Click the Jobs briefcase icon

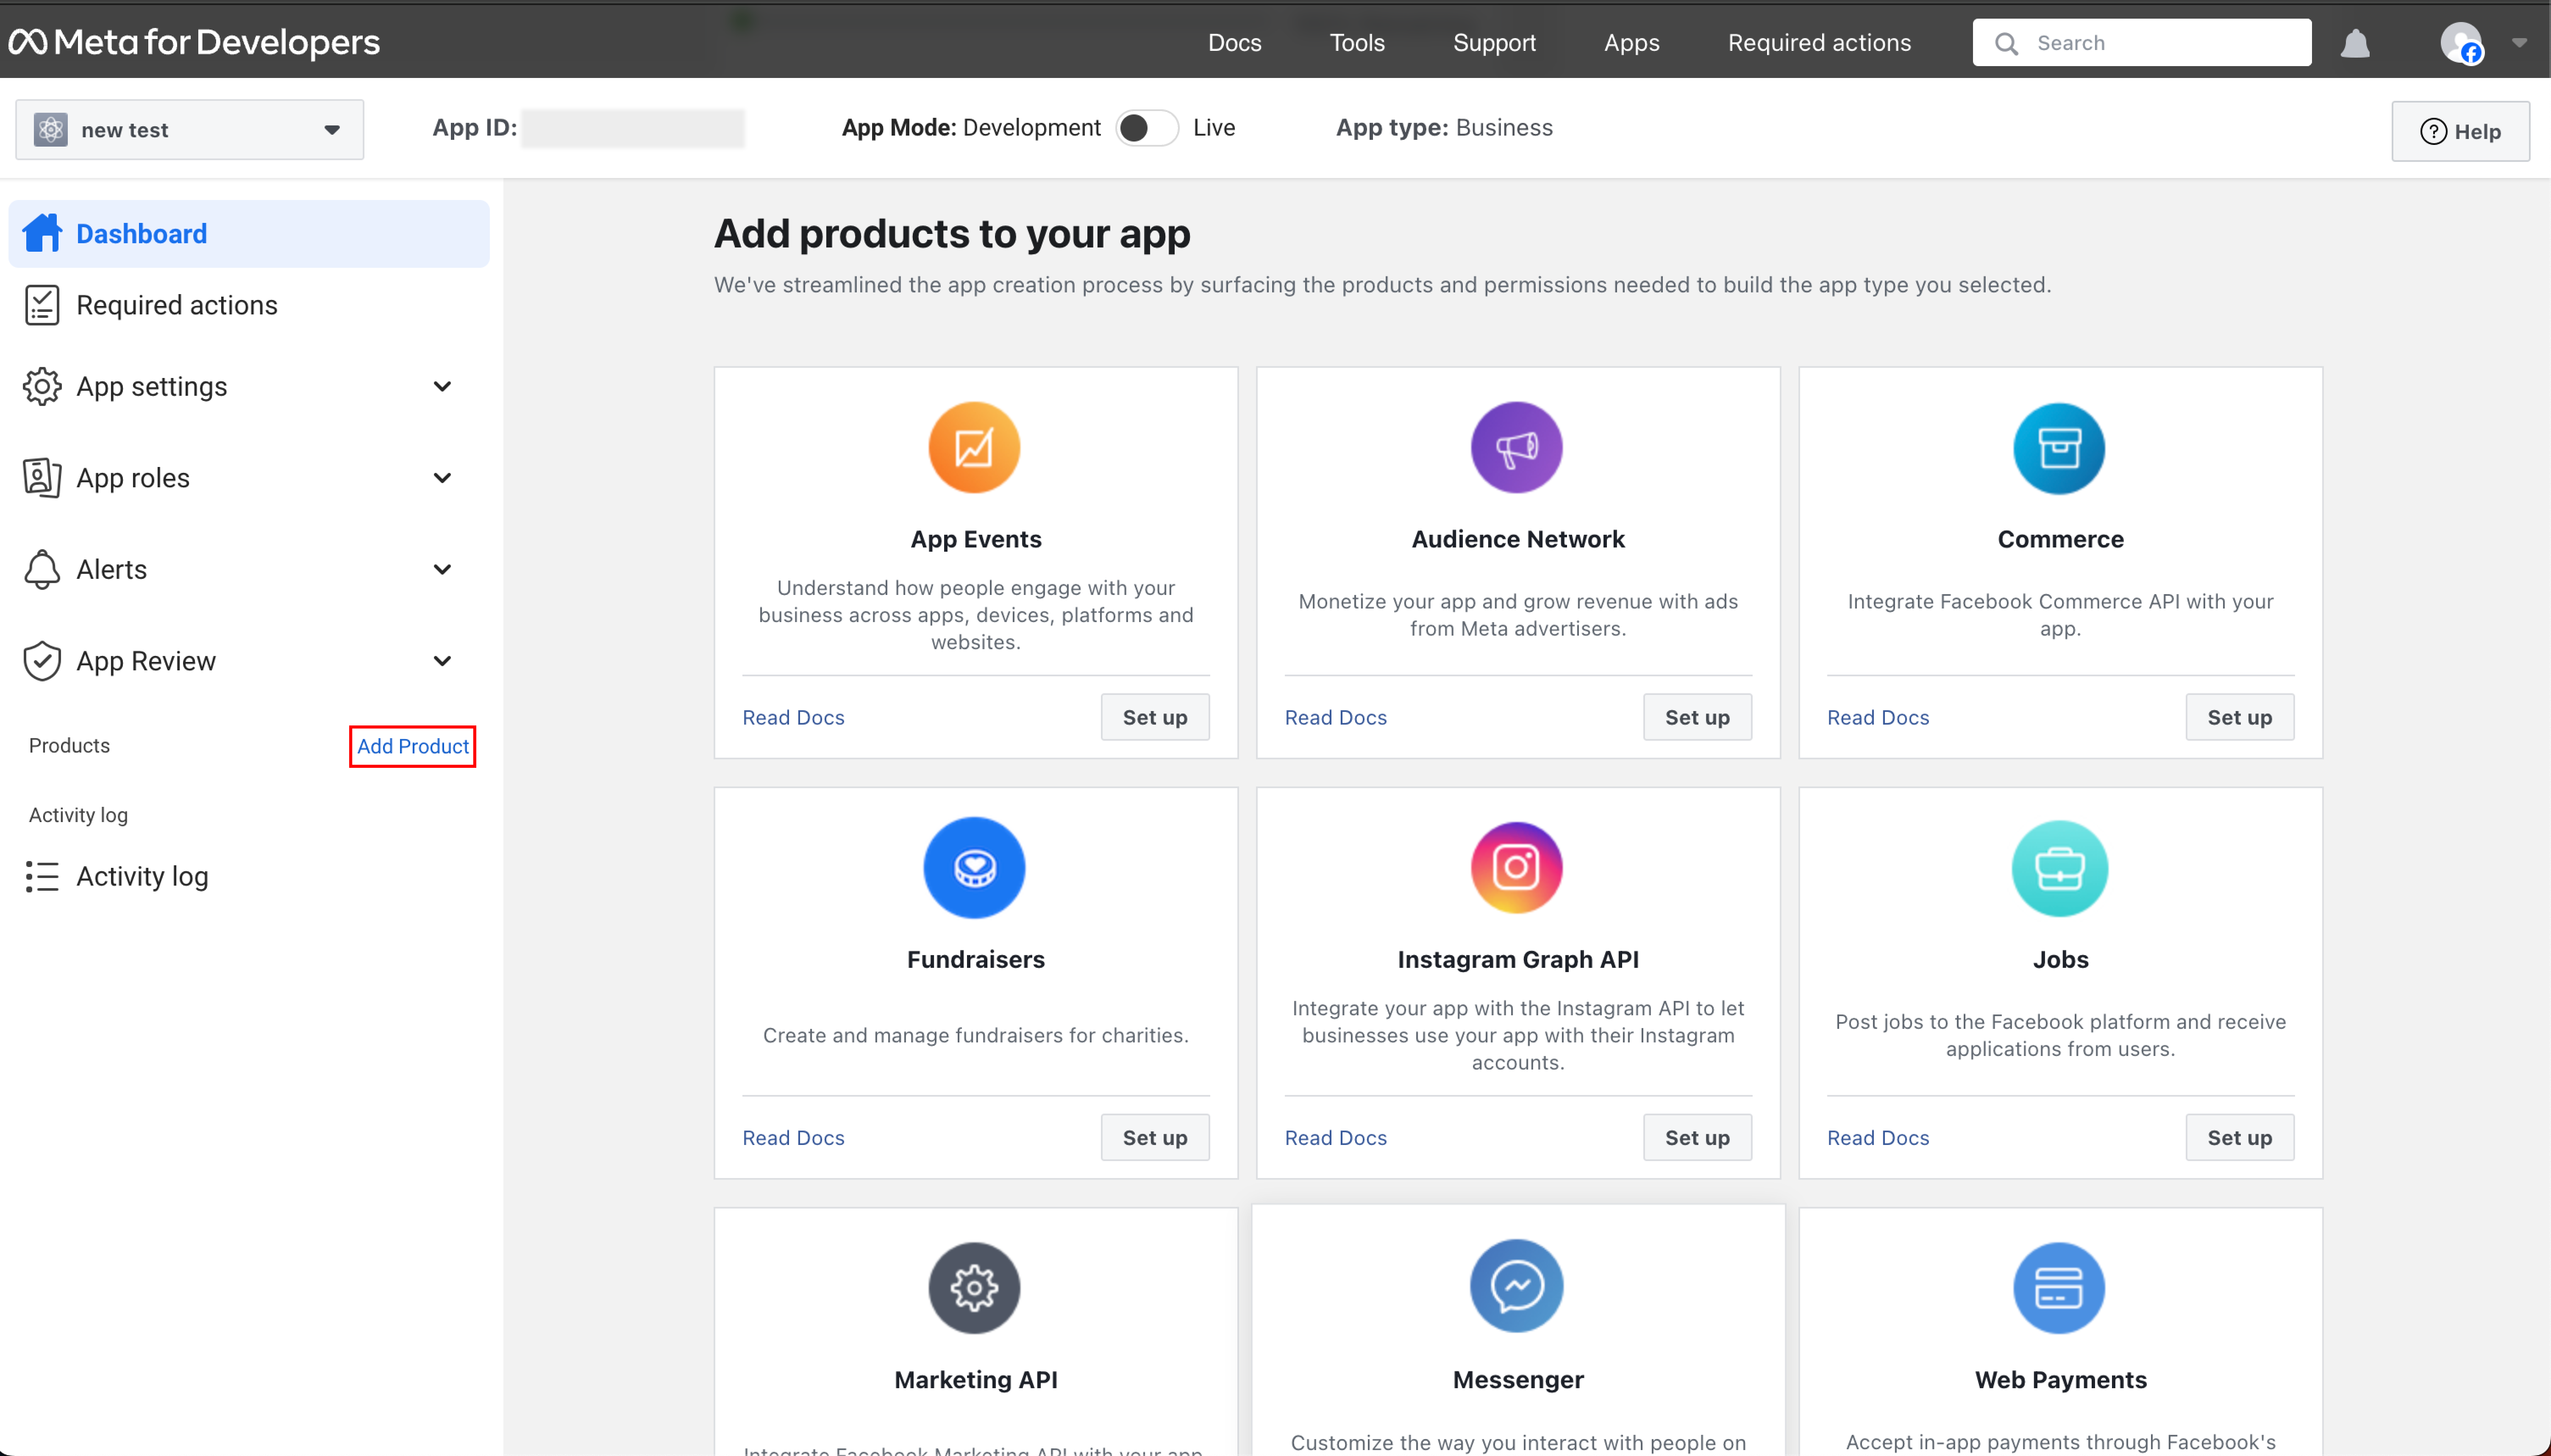coord(2059,868)
